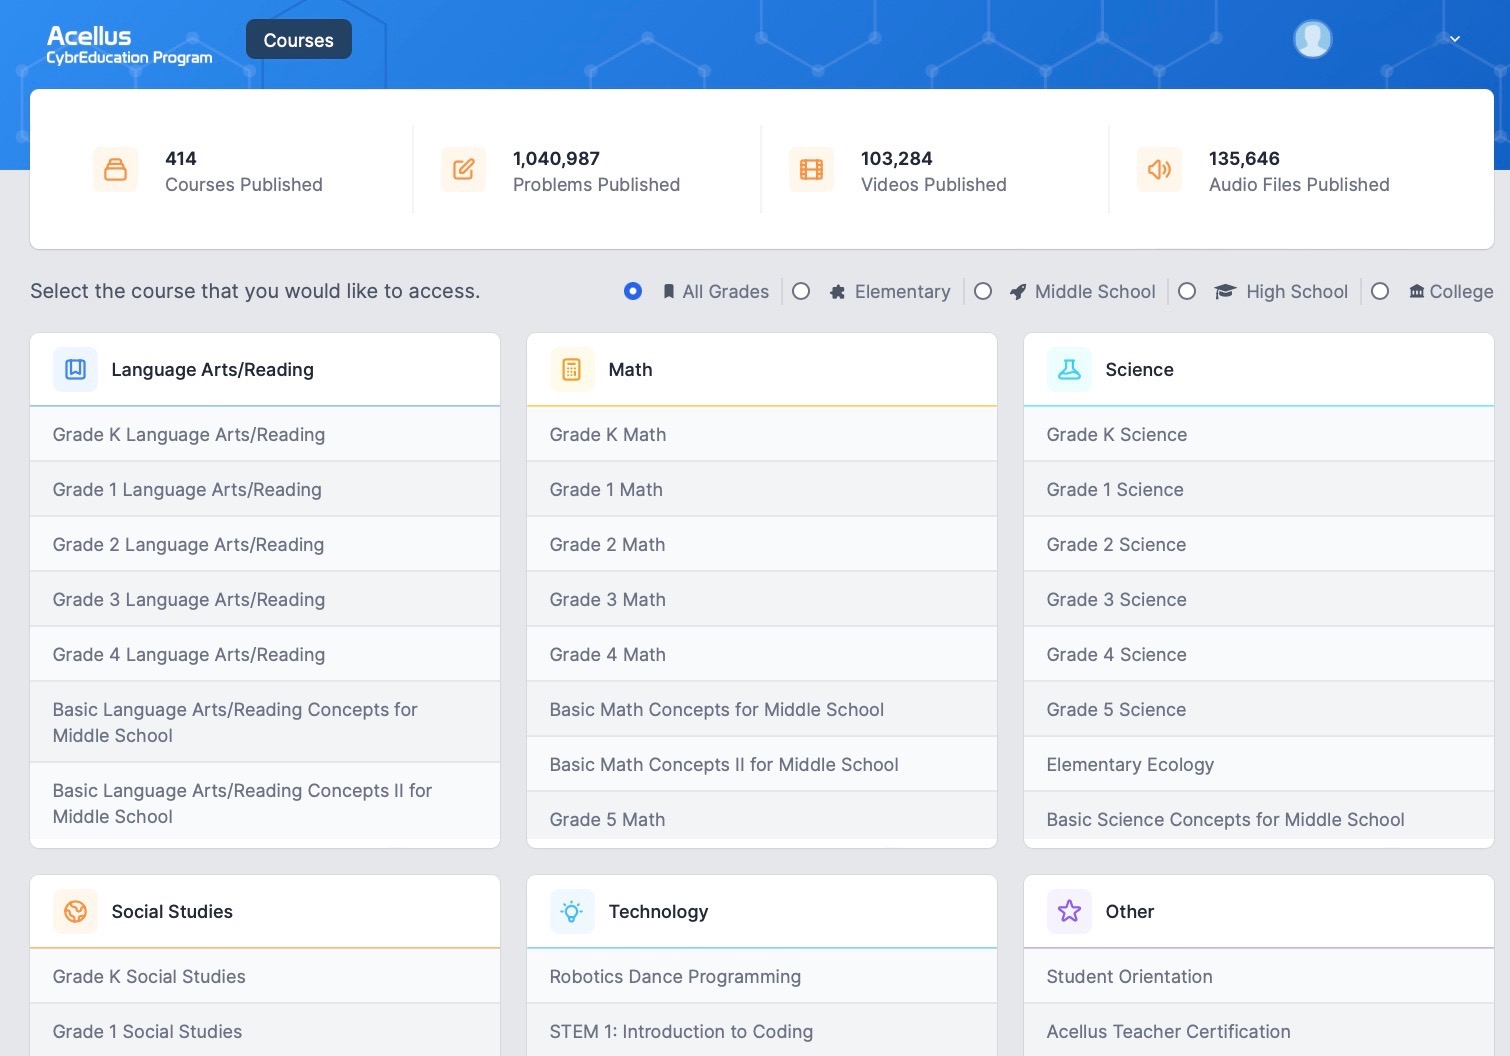Expand the profile dropdown chevron

pyautogui.click(x=1455, y=39)
